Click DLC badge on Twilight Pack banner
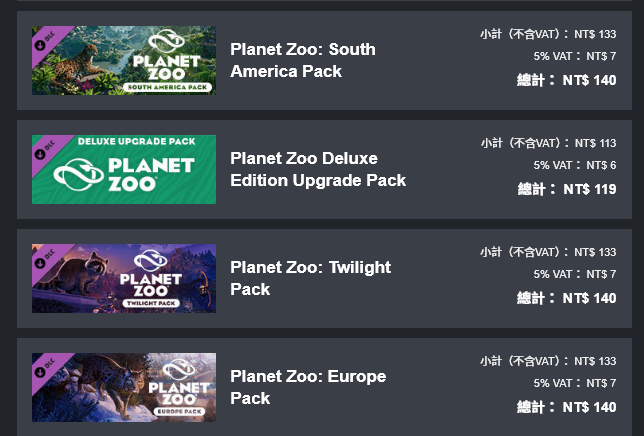644x436 pixels. pyautogui.click(x=45, y=259)
